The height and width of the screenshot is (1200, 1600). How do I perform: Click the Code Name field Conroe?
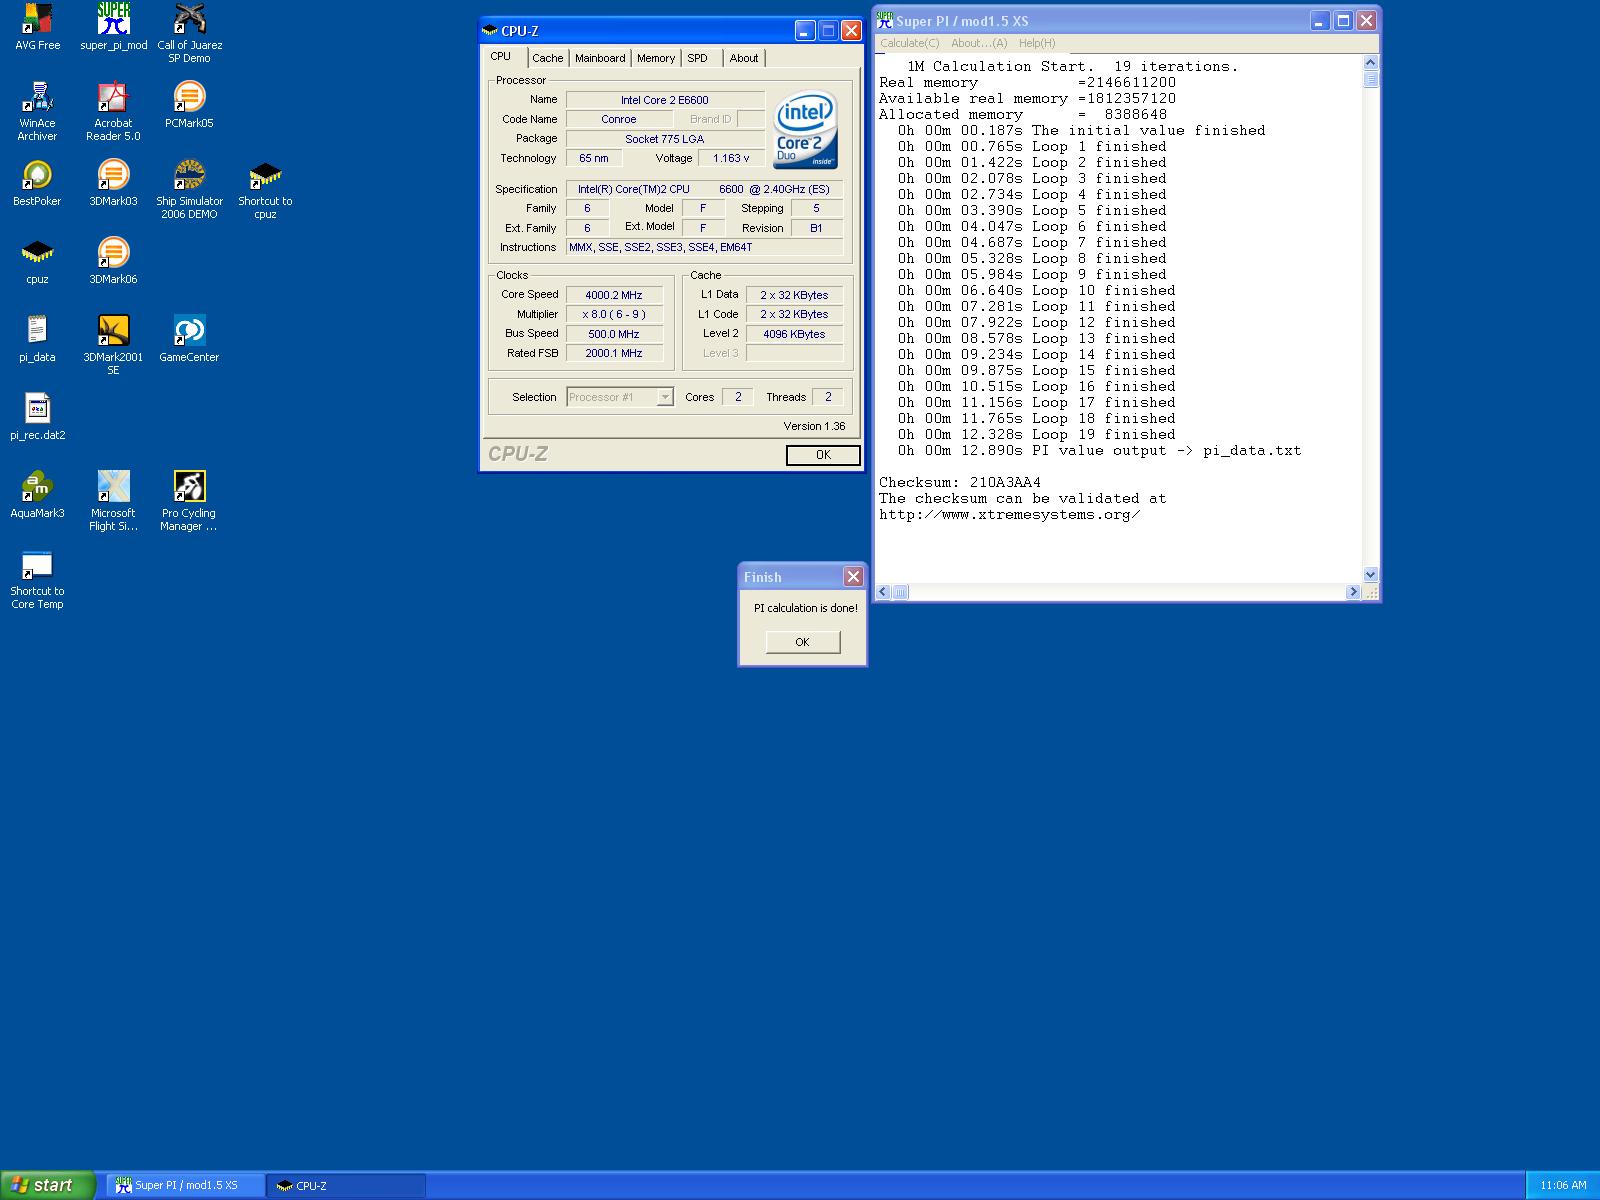pos(619,119)
